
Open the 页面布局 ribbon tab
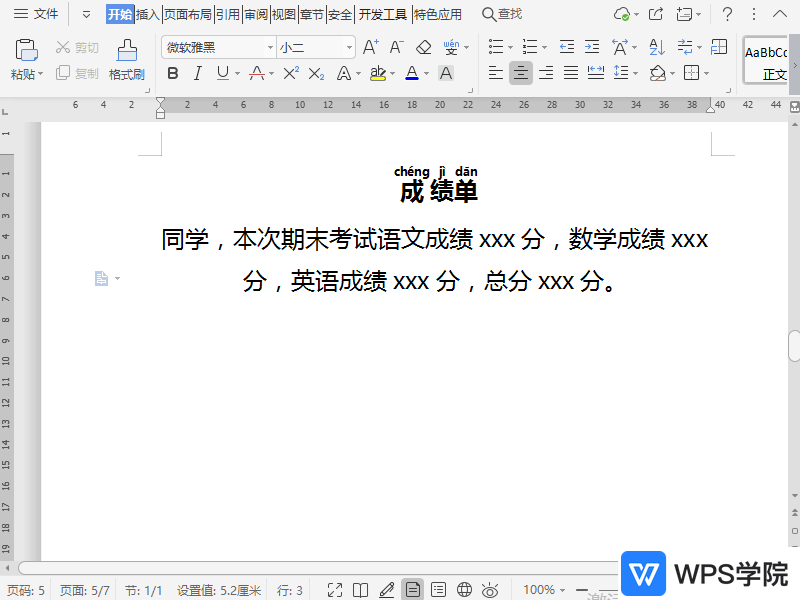(x=188, y=13)
